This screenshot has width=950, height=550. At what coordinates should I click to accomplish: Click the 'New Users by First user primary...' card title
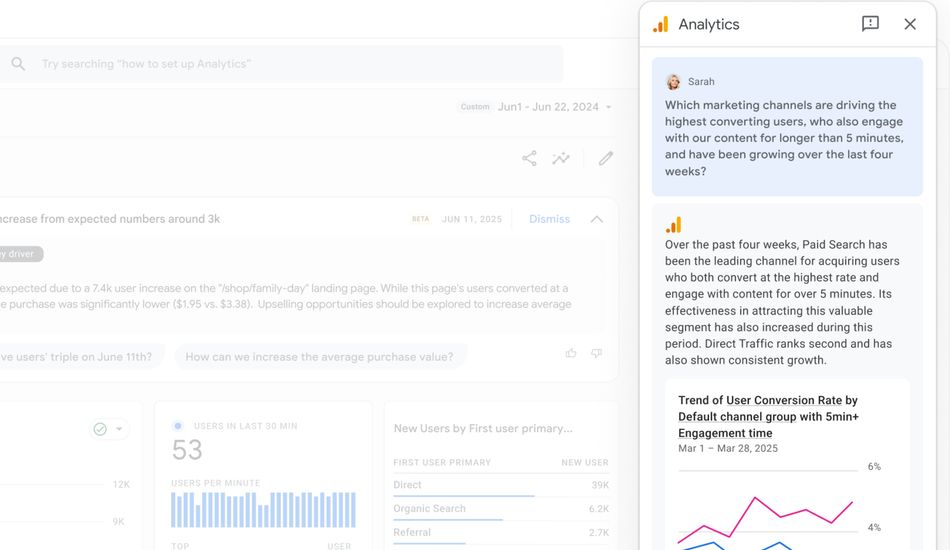point(483,428)
